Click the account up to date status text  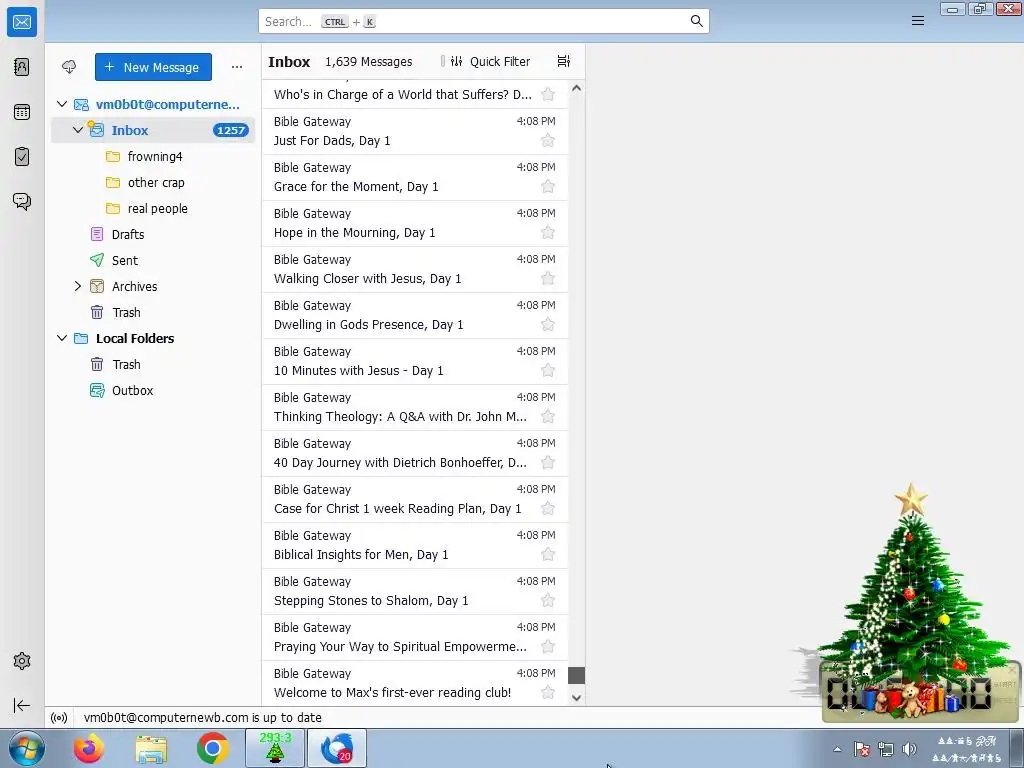[202, 718]
